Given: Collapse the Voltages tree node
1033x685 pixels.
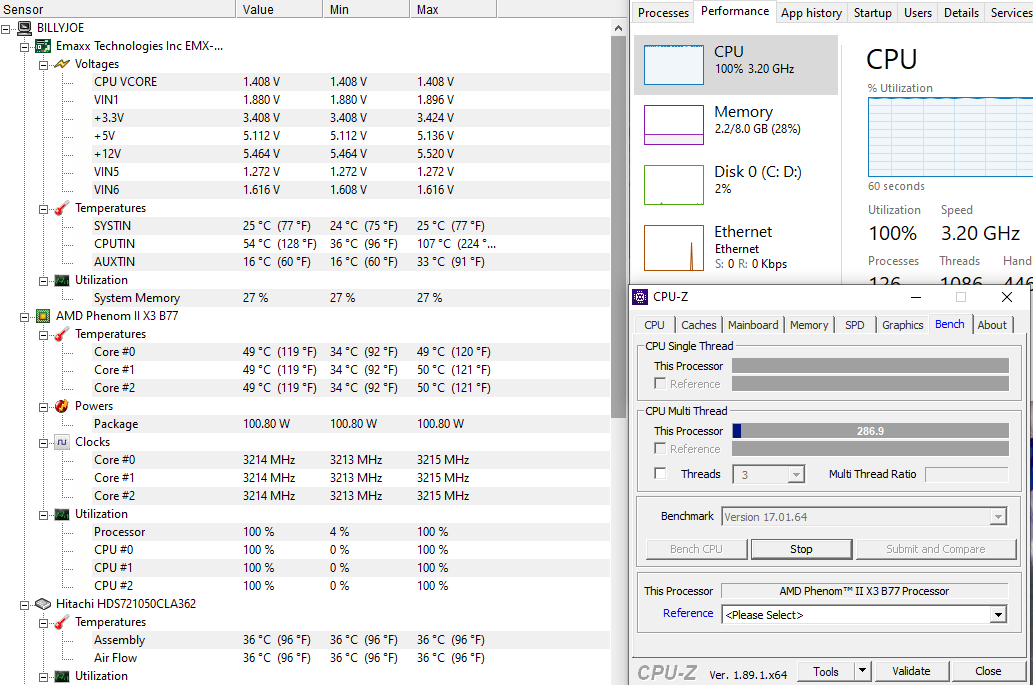Looking at the screenshot, I should pyautogui.click(x=43, y=65).
